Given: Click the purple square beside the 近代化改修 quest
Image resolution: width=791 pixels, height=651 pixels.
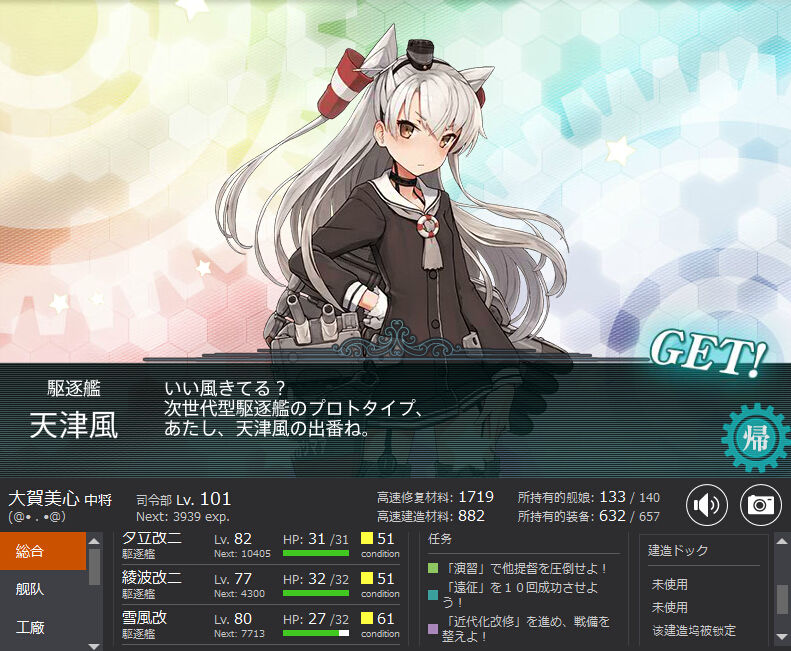Looking at the screenshot, I should [x=433, y=629].
